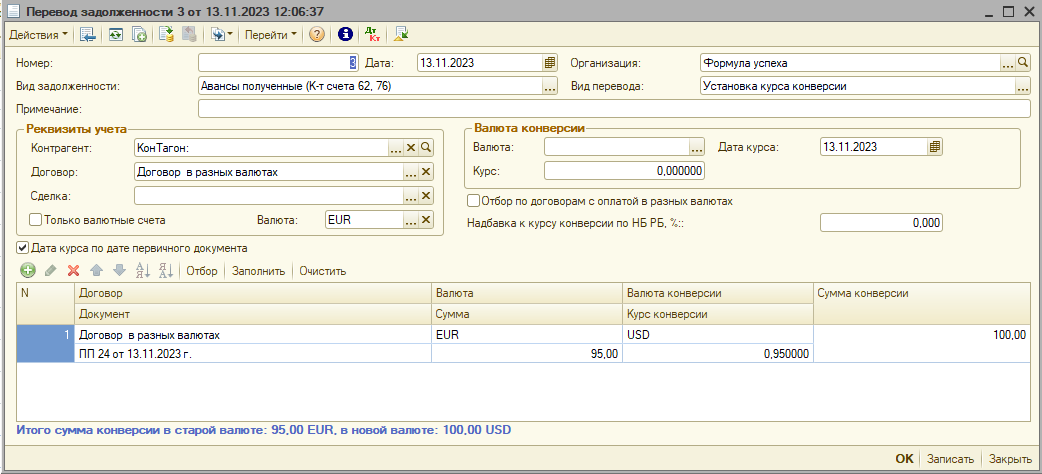The width and height of the screenshot is (1042, 474).
Task: Uncheck Дата курса по дате первичного документа
Action: [23, 248]
